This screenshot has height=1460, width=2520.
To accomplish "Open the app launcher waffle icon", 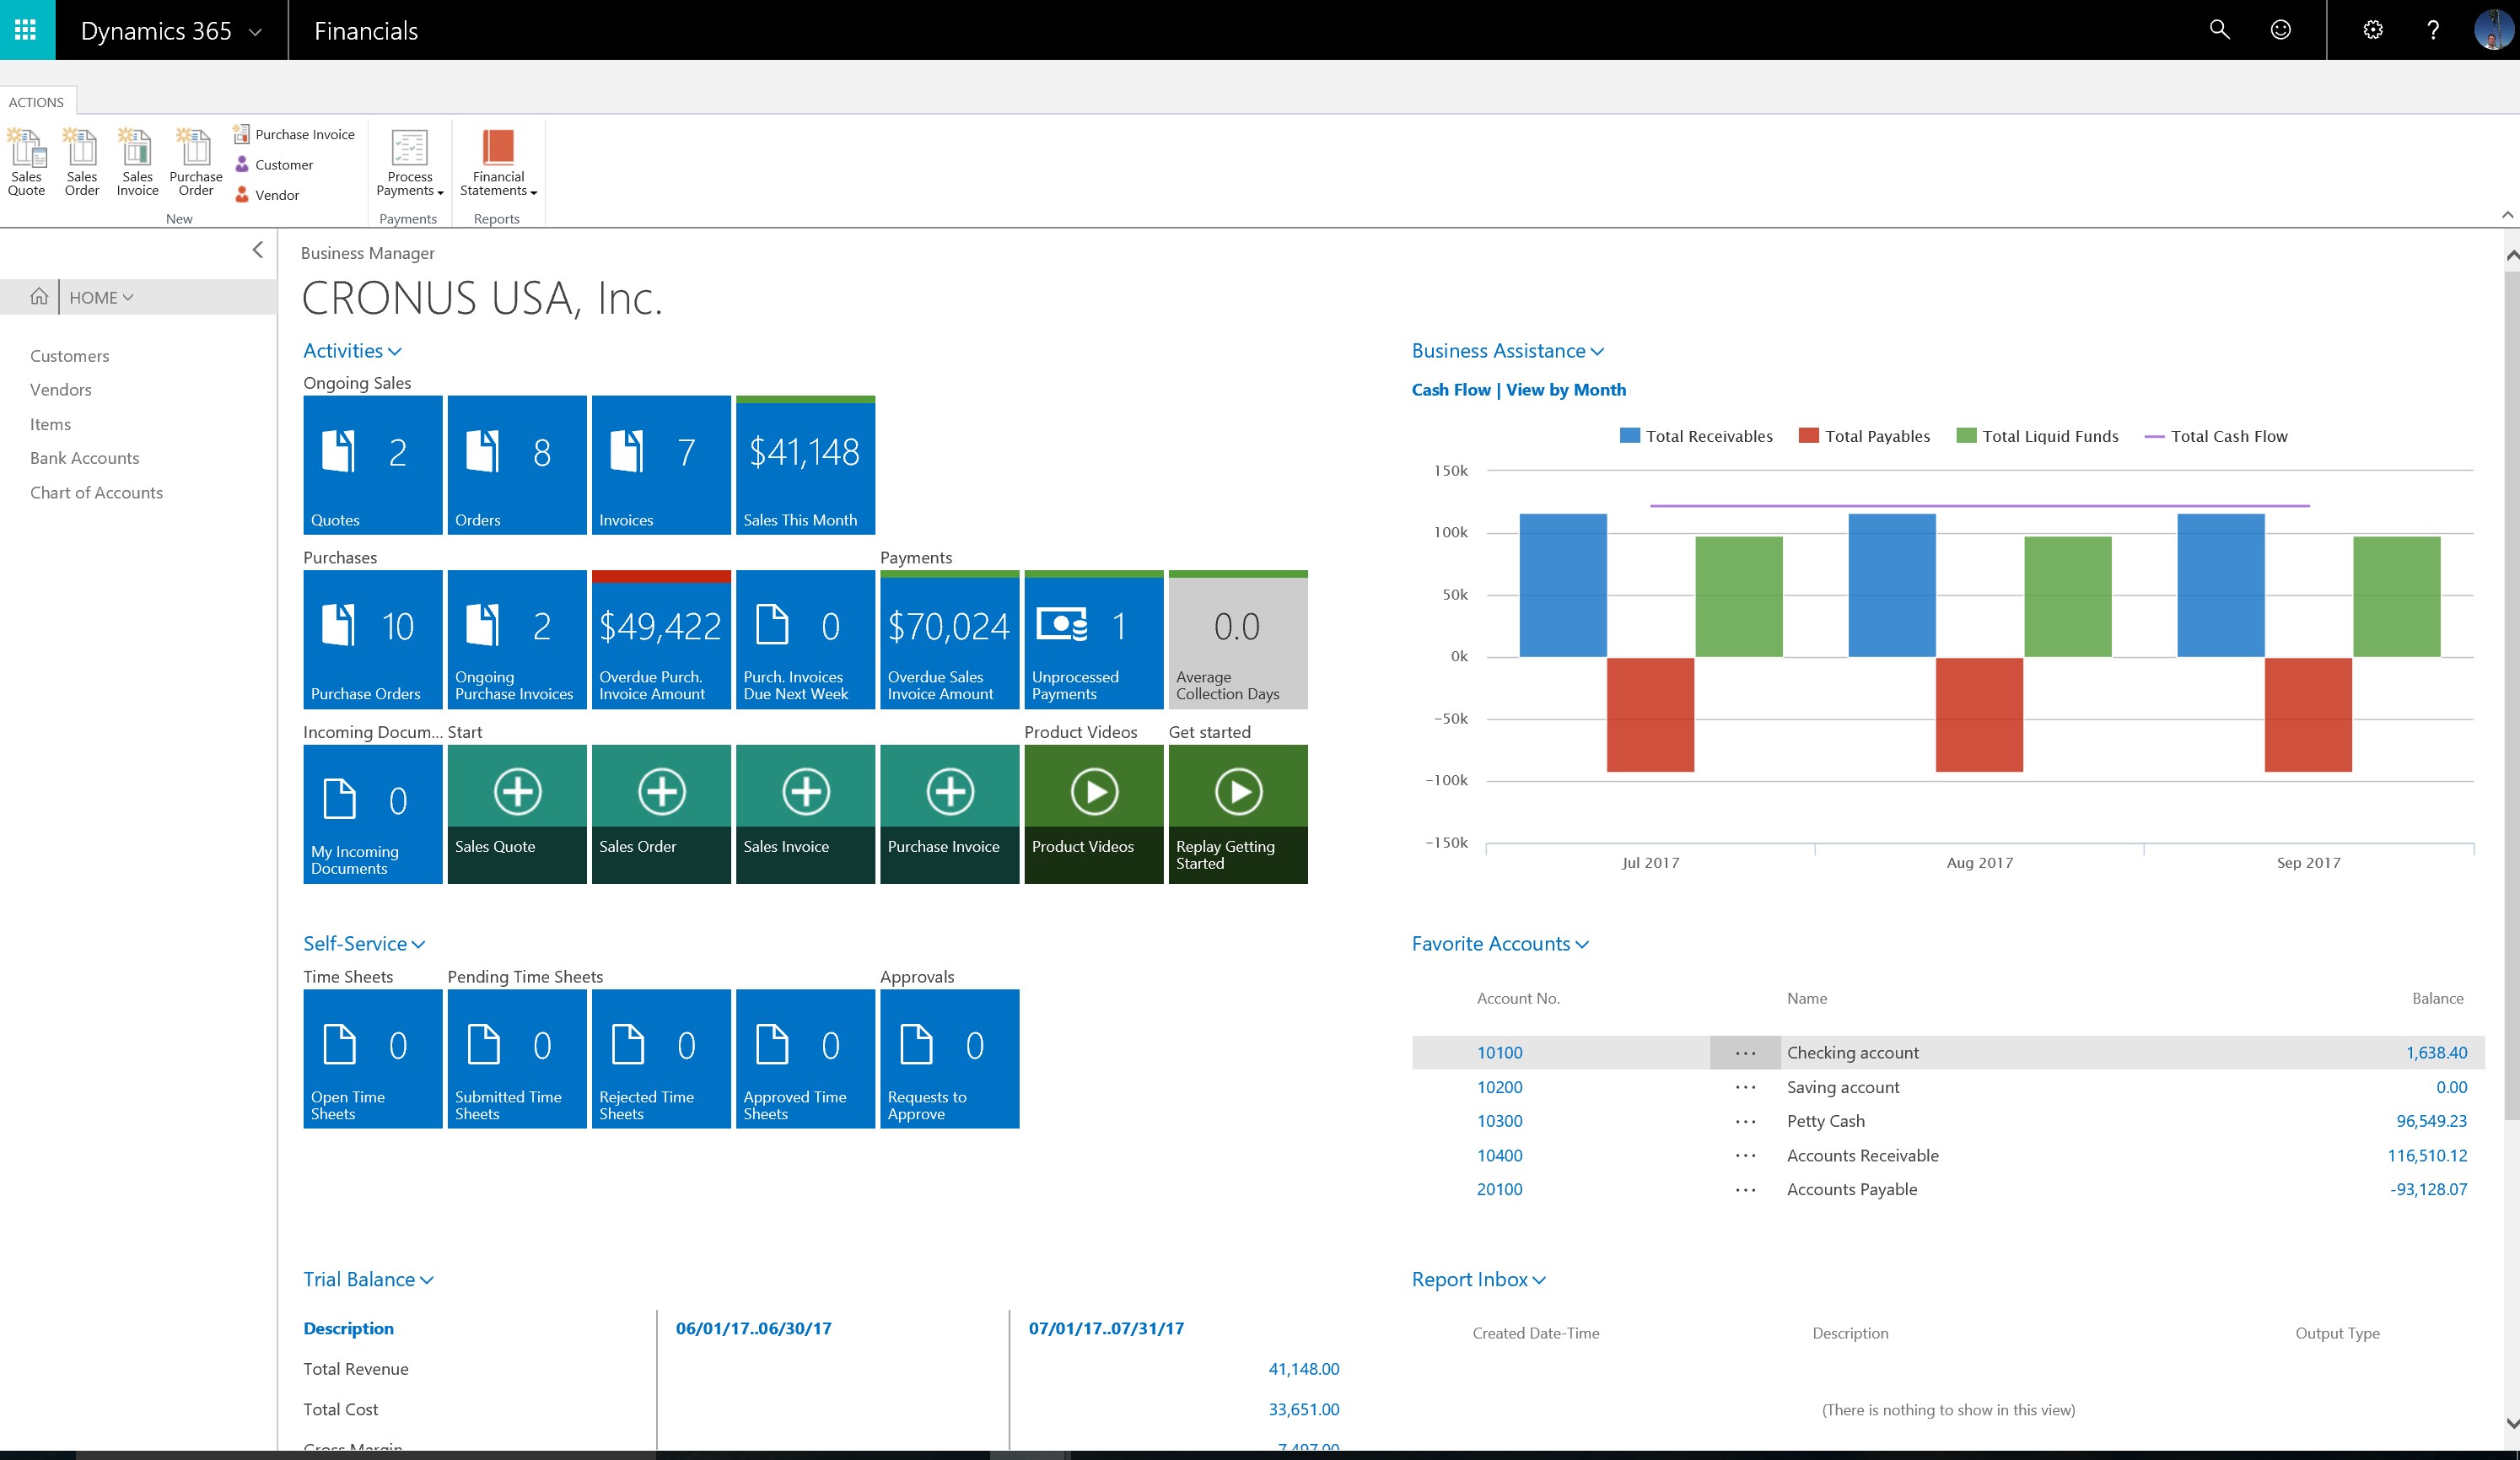I will (x=27, y=30).
